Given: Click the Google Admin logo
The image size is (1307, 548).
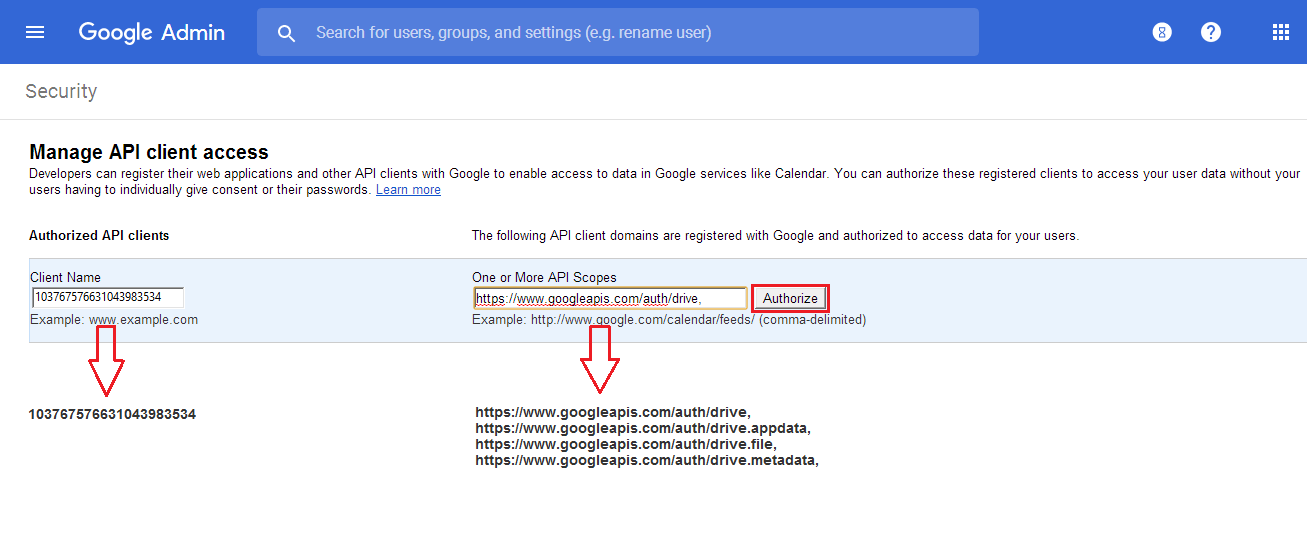Looking at the screenshot, I should tap(152, 32).
